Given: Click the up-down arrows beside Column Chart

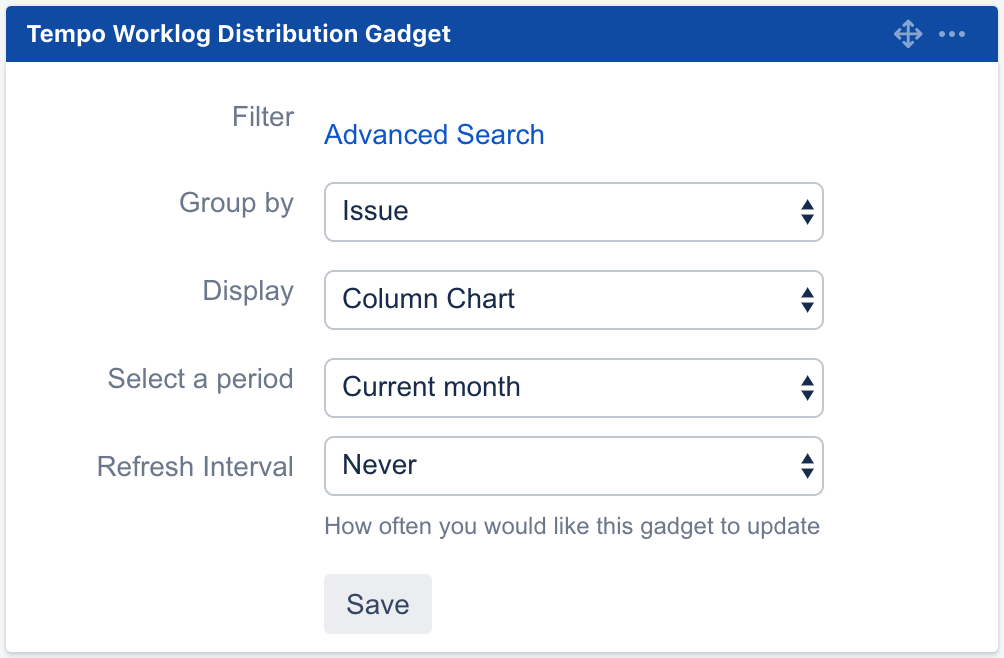Looking at the screenshot, I should (807, 300).
